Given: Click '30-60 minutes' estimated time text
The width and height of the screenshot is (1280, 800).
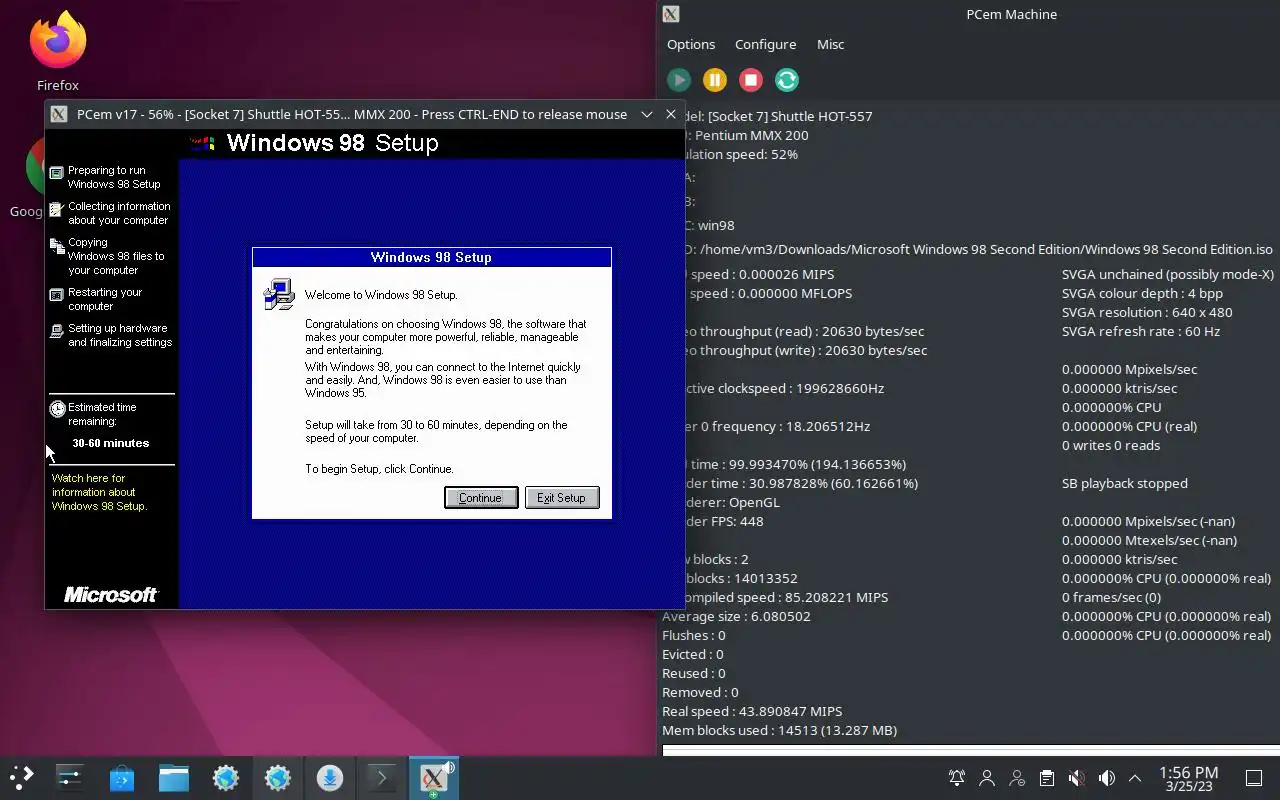Looking at the screenshot, I should point(111,443).
